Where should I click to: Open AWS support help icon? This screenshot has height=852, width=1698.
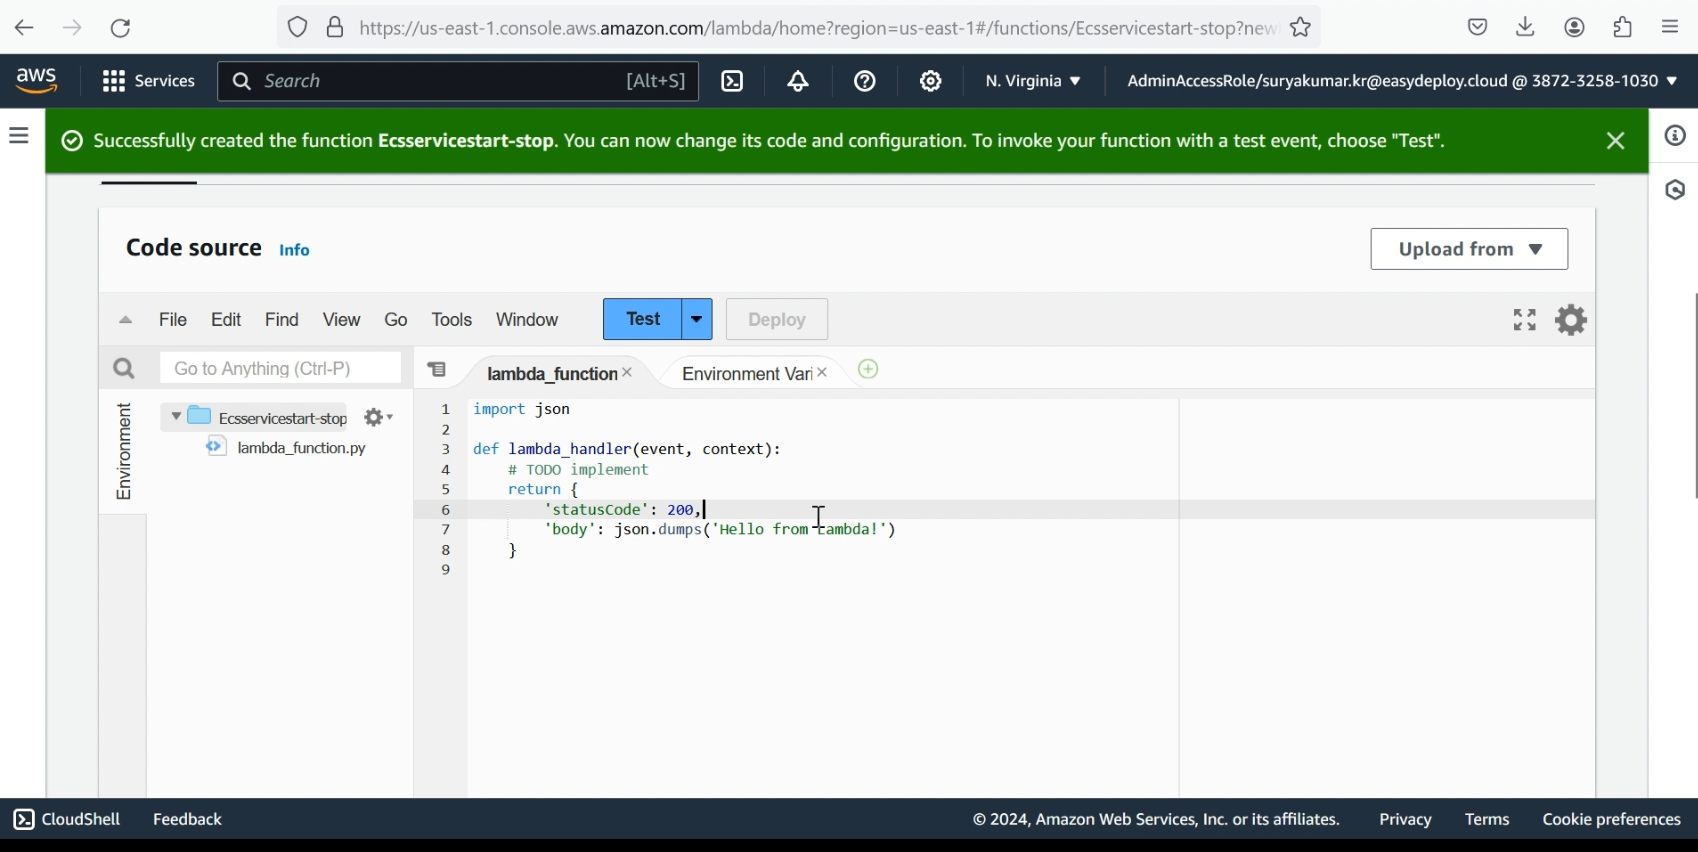[x=866, y=81]
